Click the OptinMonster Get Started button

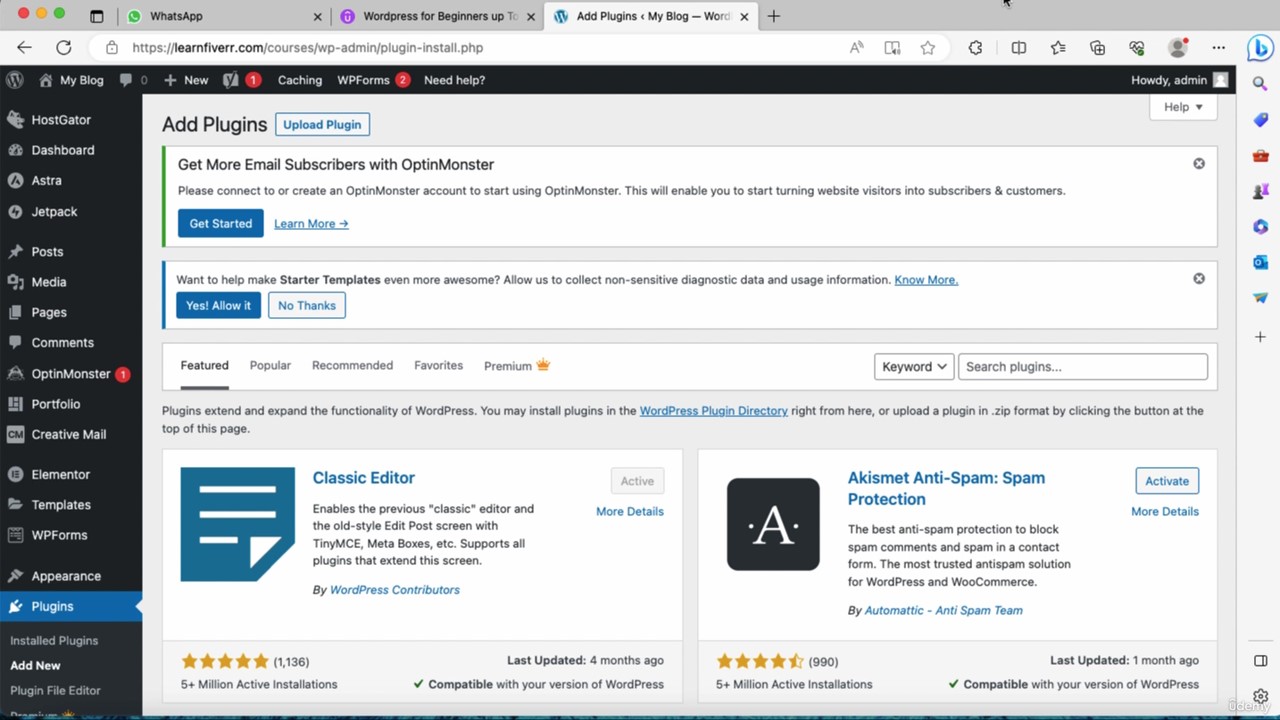220,224
